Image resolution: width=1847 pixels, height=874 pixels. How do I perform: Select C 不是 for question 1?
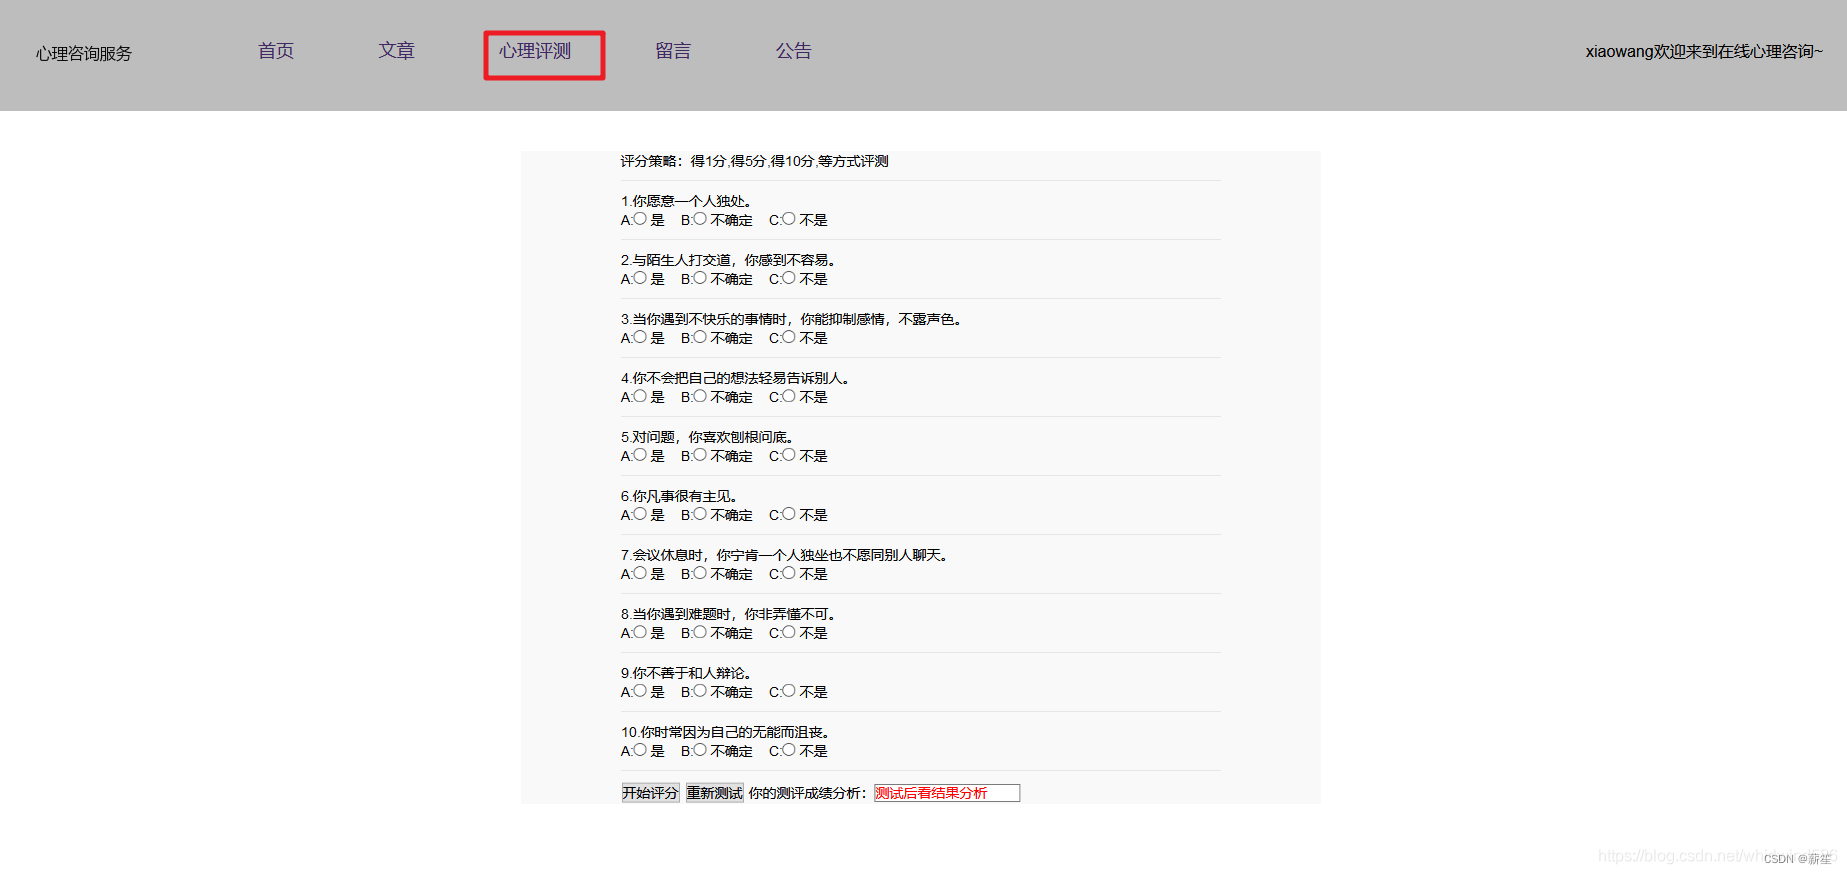click(789, 219)
